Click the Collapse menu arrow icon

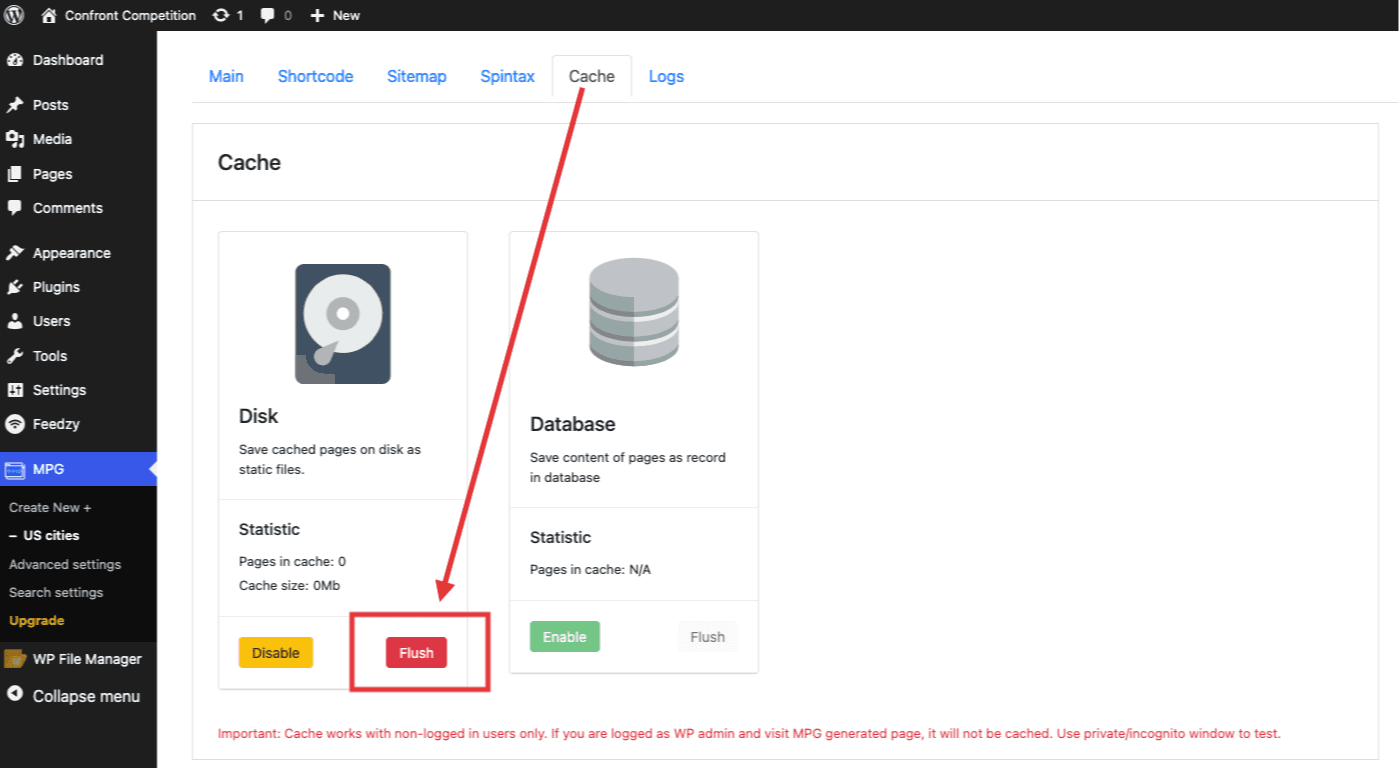[x=15, y=695]
